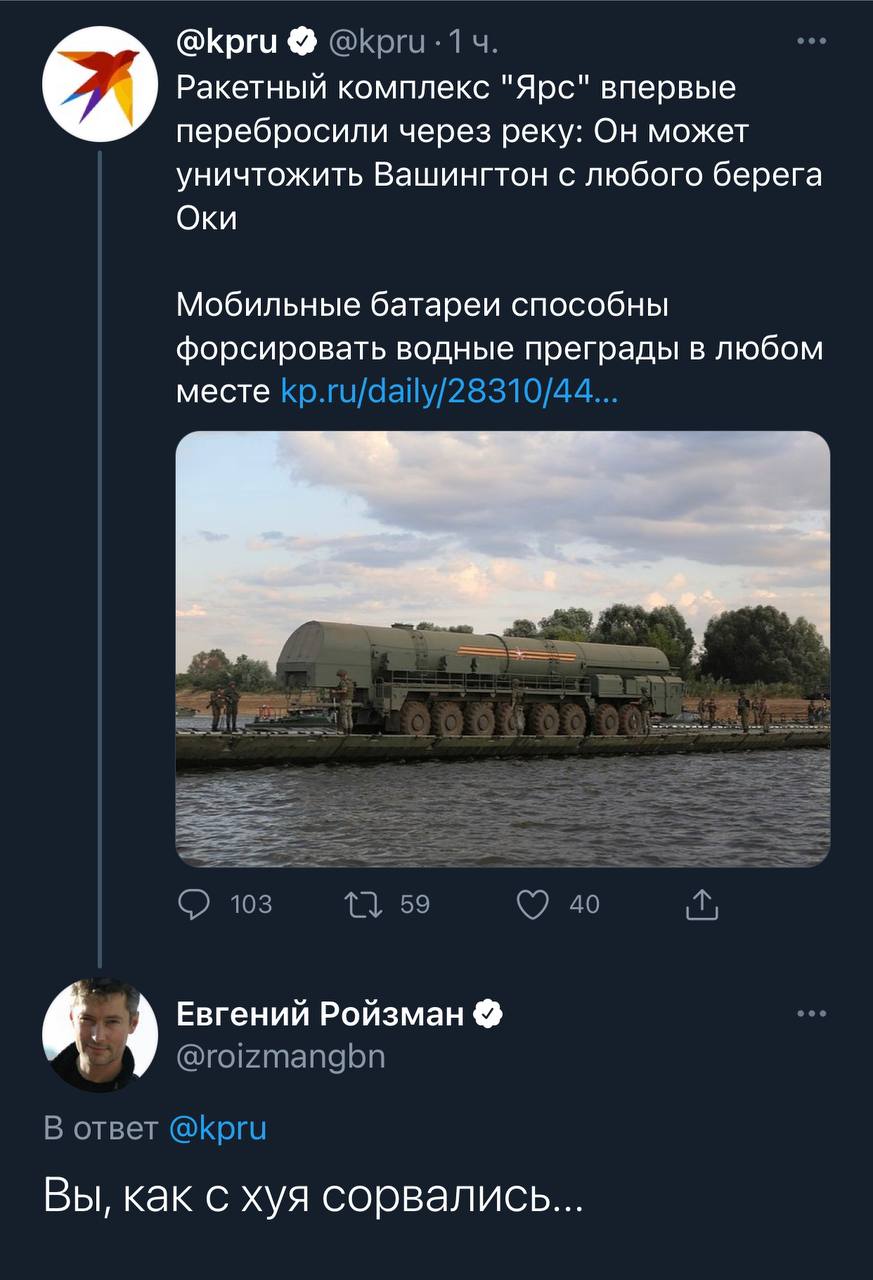Click the @roizmangbn handle

coord(280,1056)
